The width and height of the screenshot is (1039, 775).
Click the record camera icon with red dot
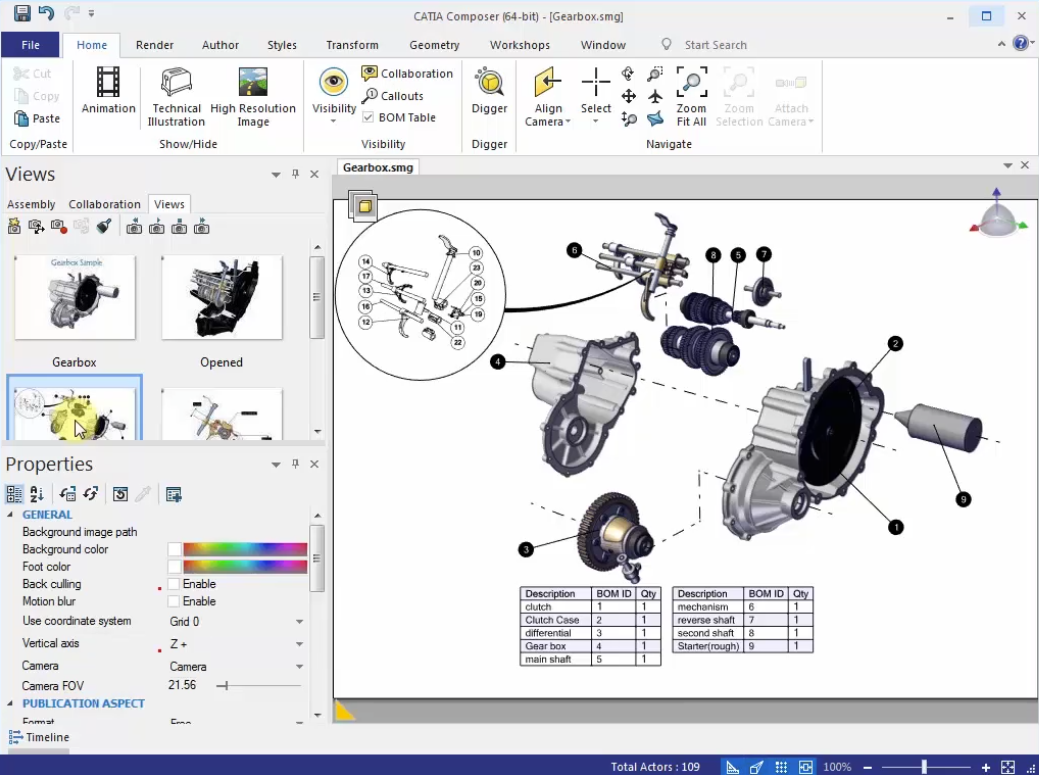coord(59,227)
